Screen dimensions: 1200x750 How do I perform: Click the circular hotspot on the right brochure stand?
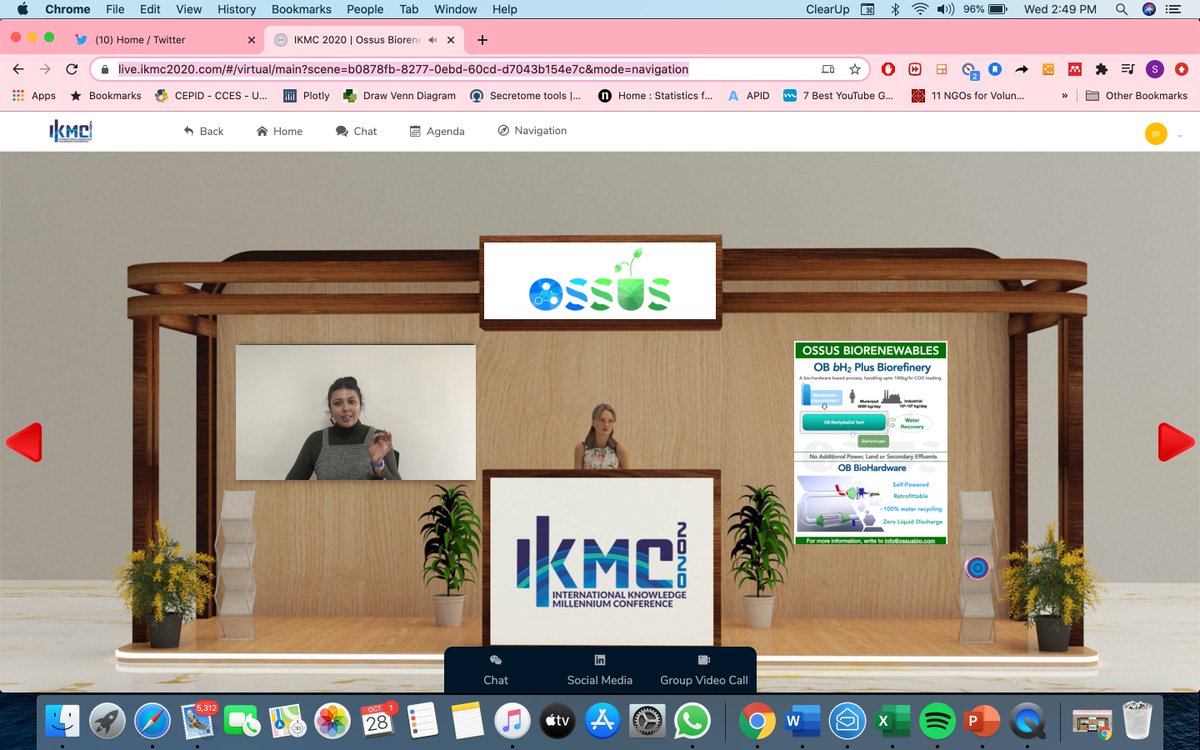click(977, 568)
